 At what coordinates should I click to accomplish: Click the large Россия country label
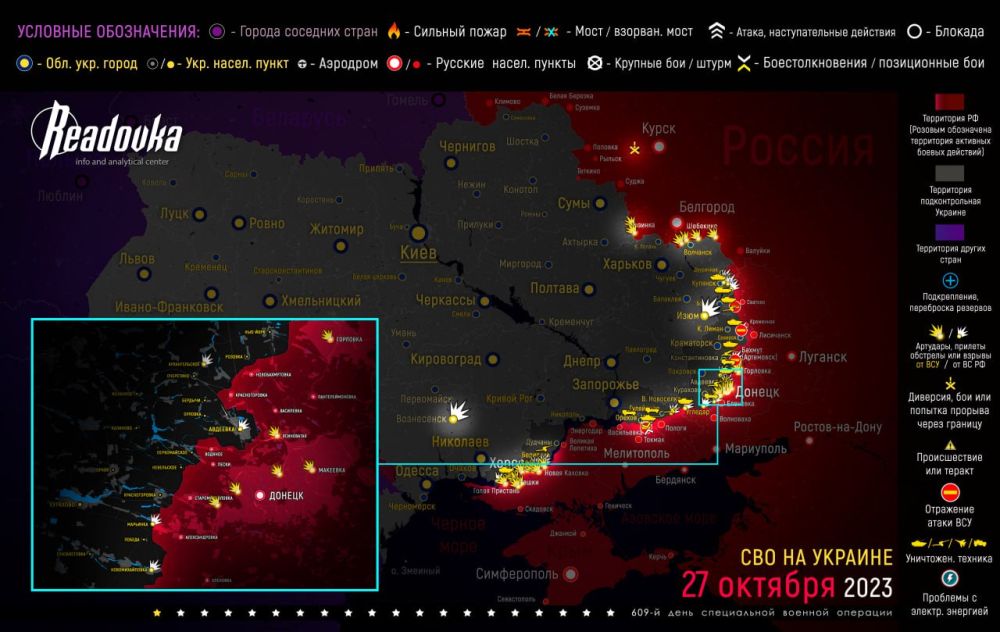tap(798, 146)
